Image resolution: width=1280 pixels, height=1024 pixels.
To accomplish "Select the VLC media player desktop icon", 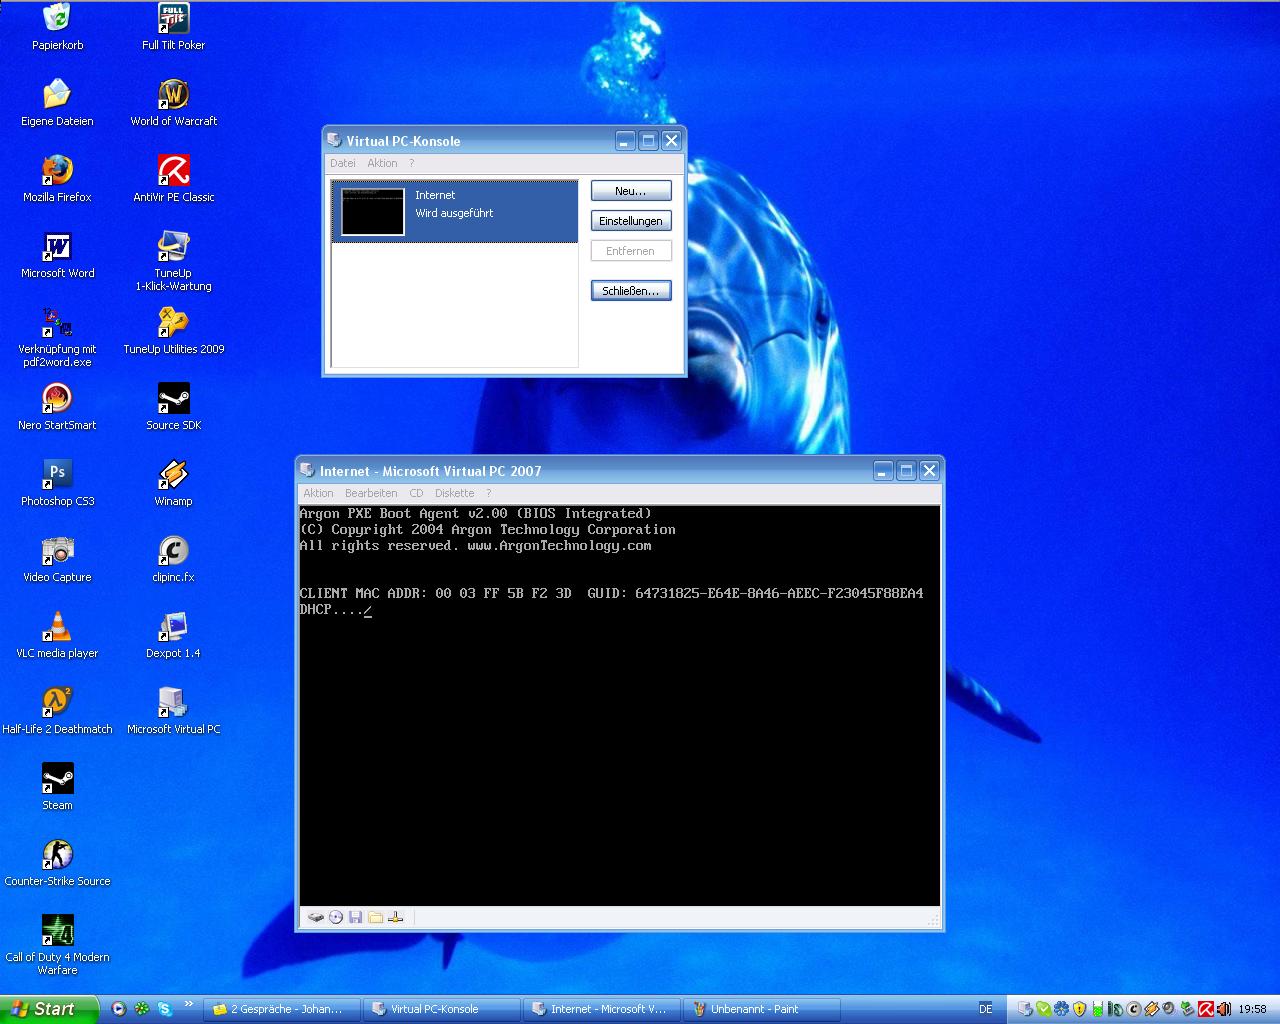I will coord(57,635).
